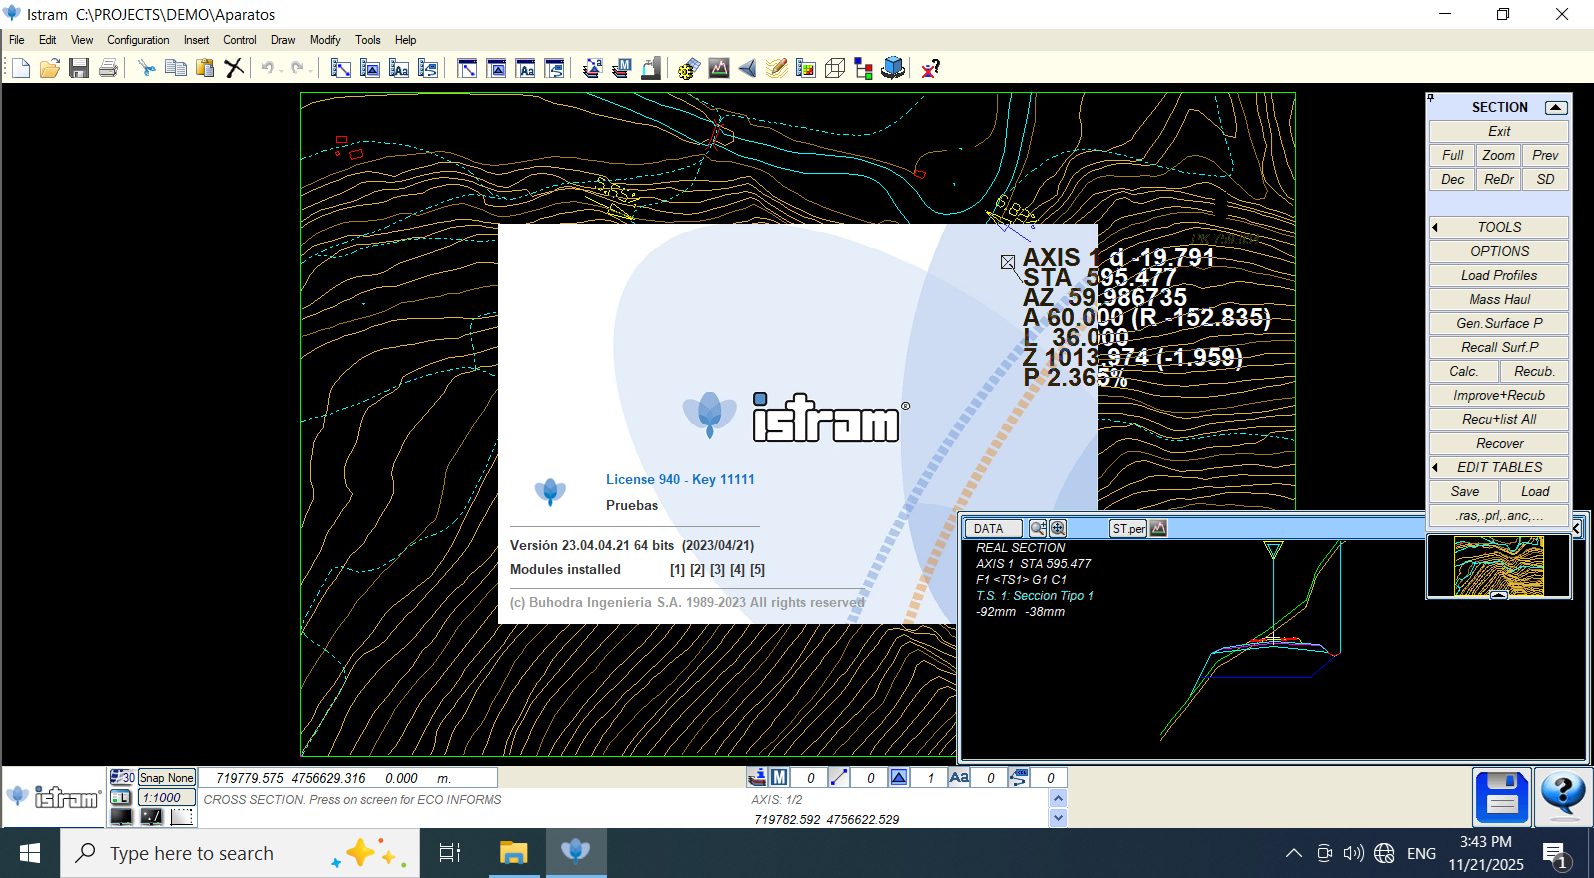The width and height of the screenshot is (1594, 878).
Task: Click the Mass Haul button
Action: coord(1498,299)
